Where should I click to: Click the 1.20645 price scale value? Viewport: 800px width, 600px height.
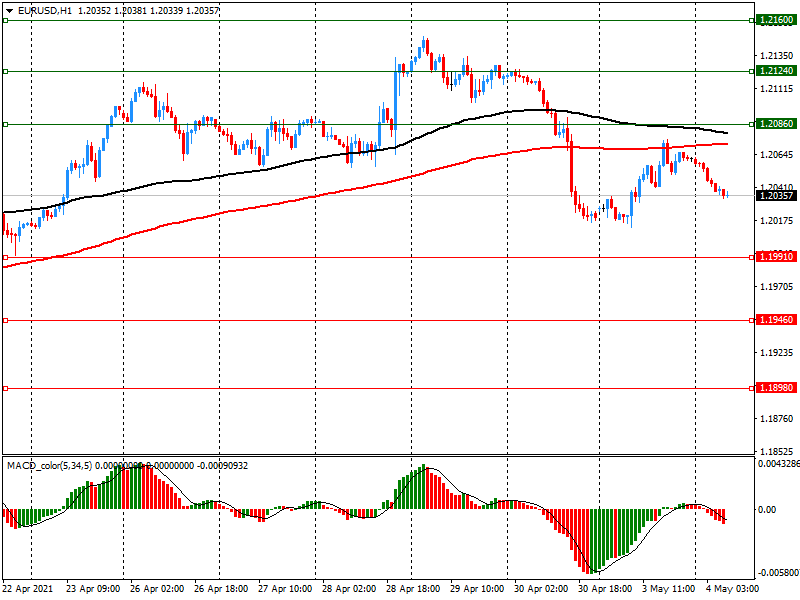777,155
